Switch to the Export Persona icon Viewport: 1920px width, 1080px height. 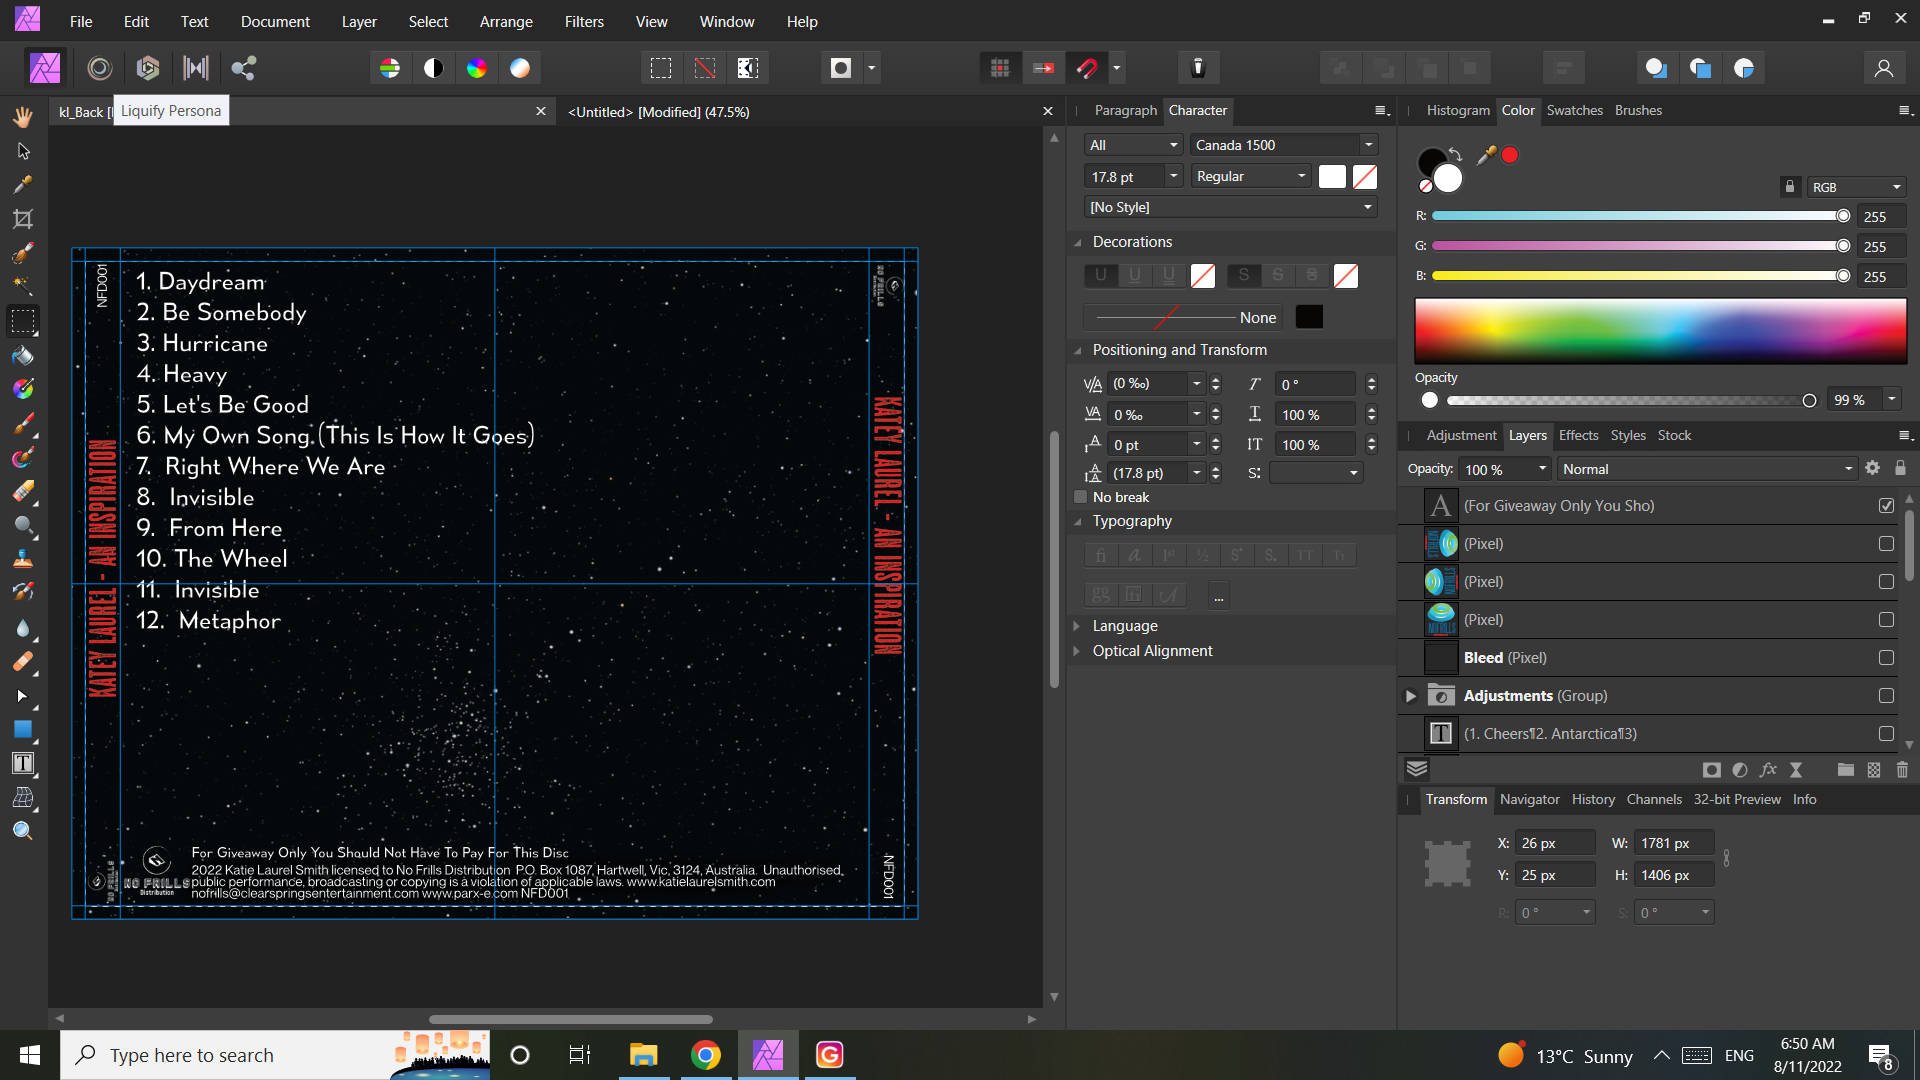point(244,68)
